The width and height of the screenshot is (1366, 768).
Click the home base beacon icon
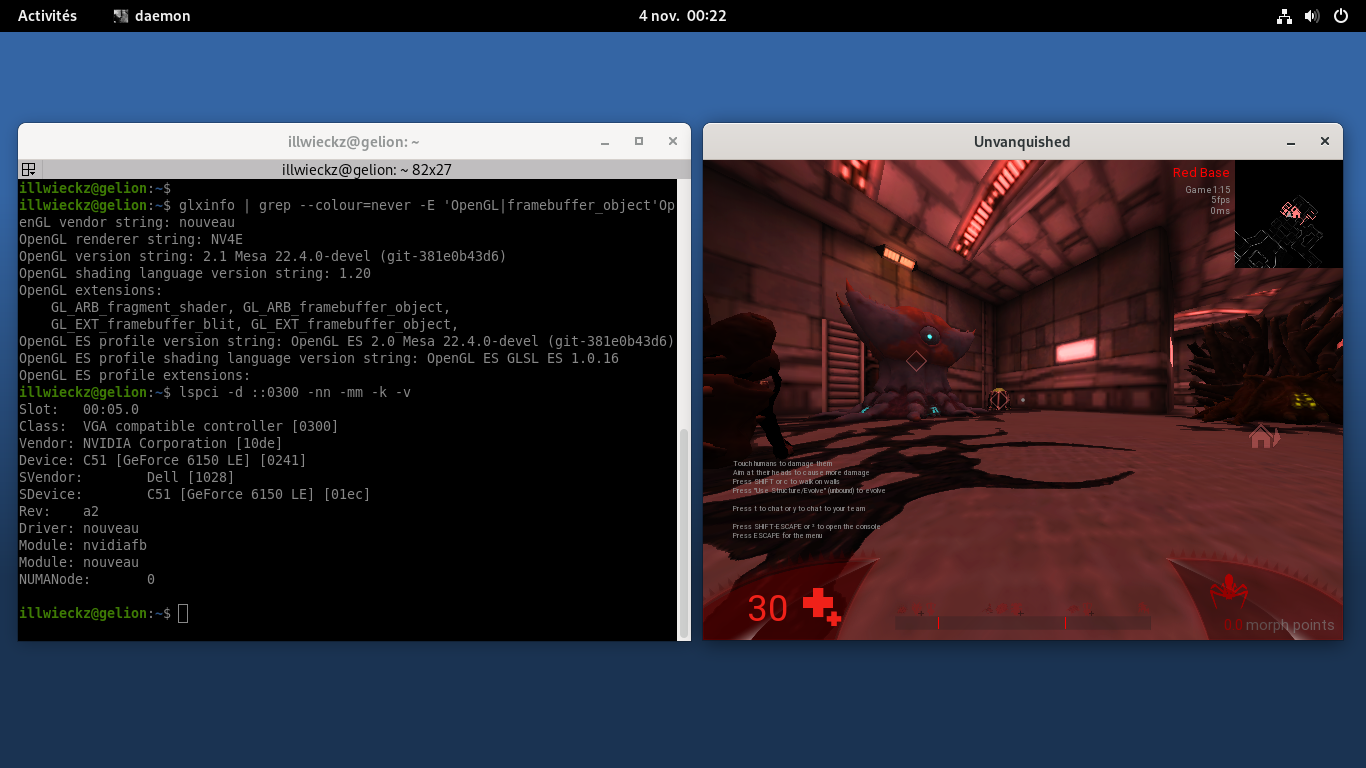coord(1264,437)
